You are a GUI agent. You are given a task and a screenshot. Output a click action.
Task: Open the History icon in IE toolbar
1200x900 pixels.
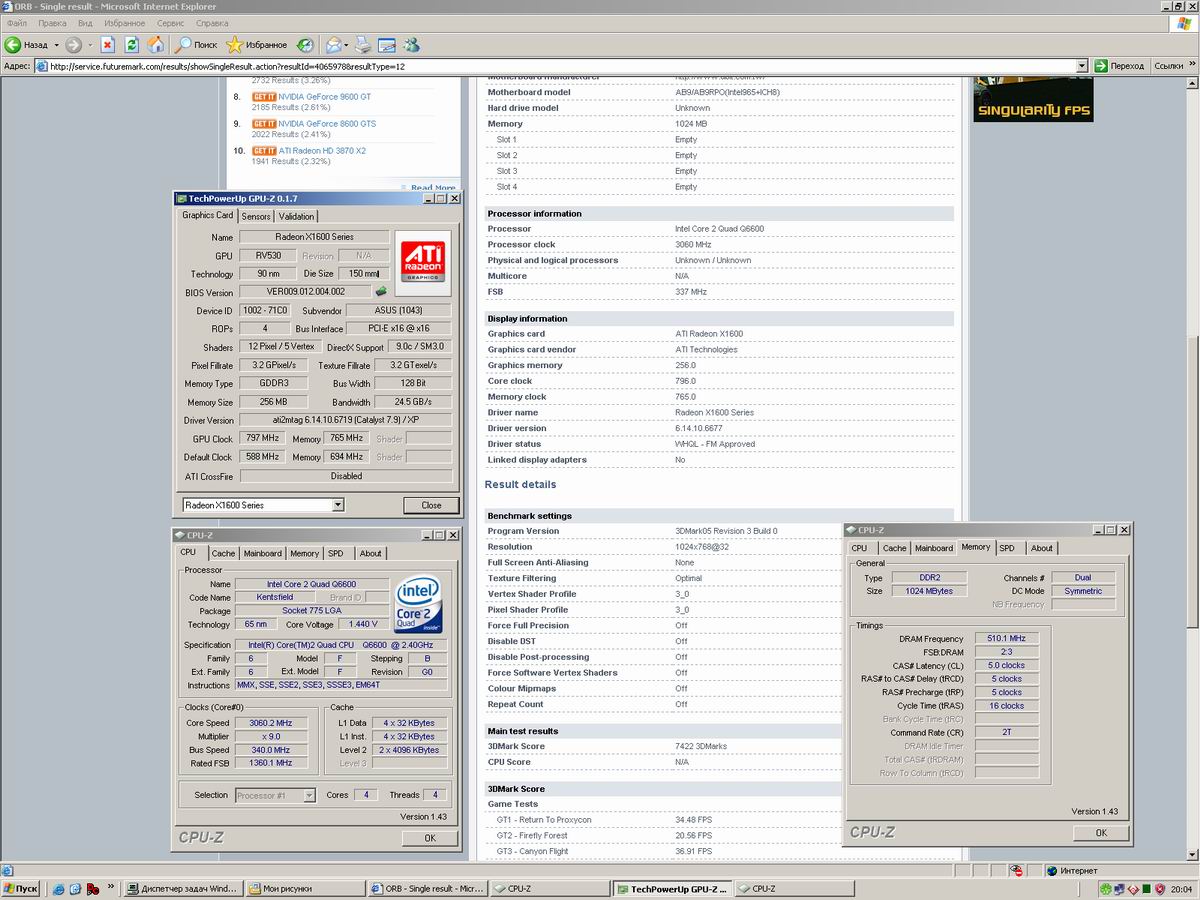pyautogui.click(x=306, y=45)
